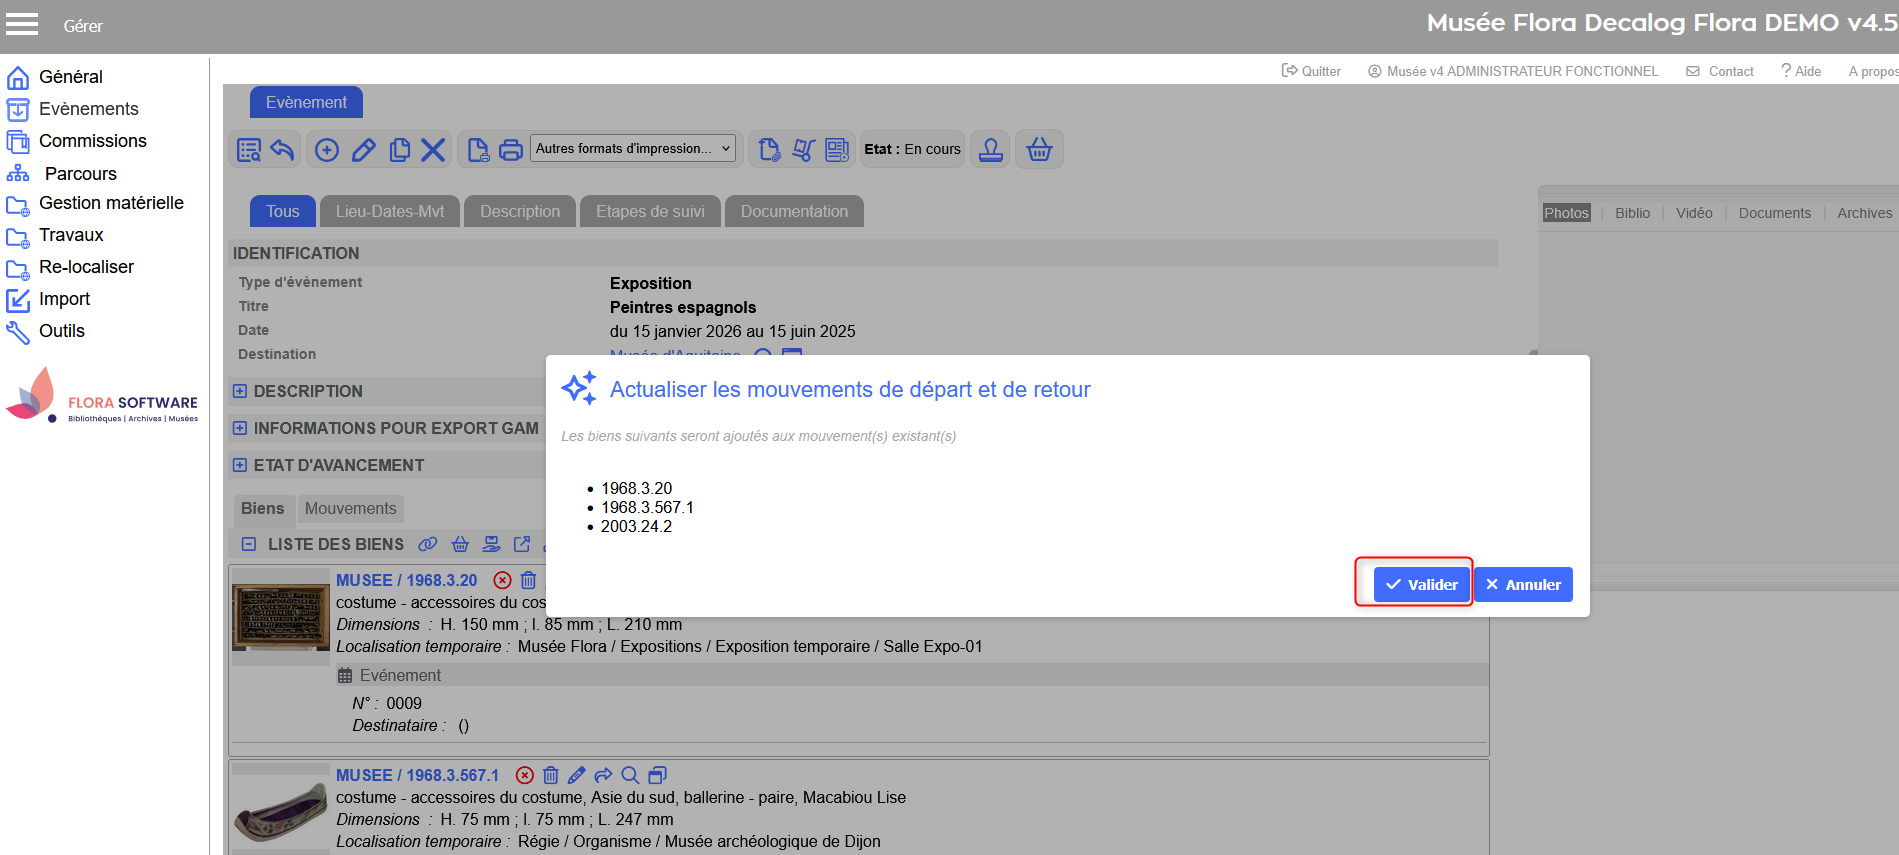Click the Etat : En cours status

coord(912,149)
